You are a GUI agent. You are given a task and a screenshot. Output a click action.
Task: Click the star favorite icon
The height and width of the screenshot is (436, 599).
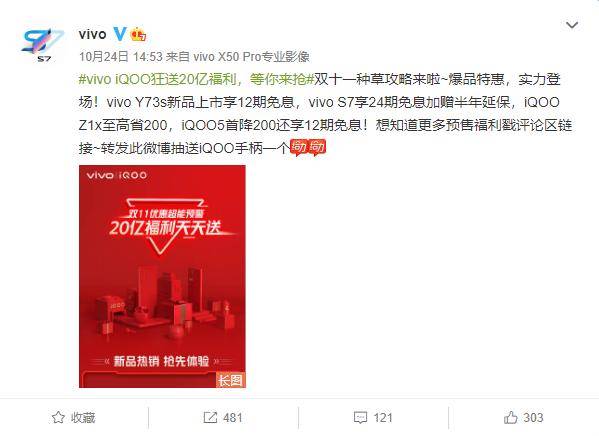click(58, 417)
